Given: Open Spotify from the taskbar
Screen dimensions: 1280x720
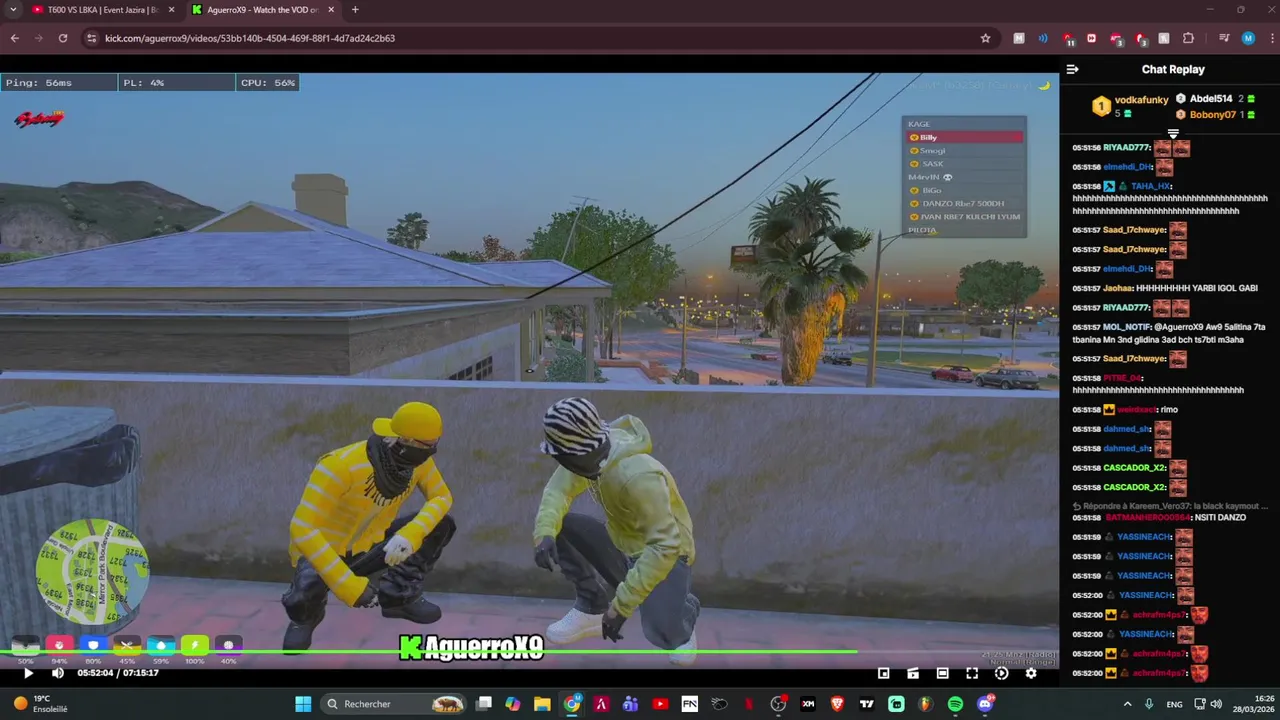Looking at the screenshot, I should [955, 704].
